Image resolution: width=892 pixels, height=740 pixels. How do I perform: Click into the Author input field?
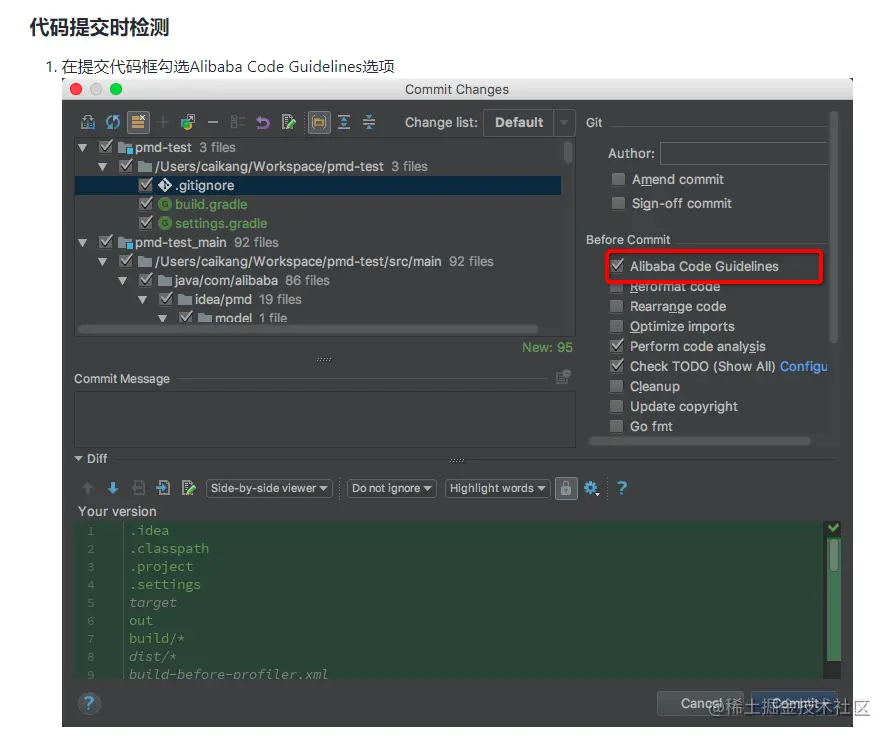(744, 153)
